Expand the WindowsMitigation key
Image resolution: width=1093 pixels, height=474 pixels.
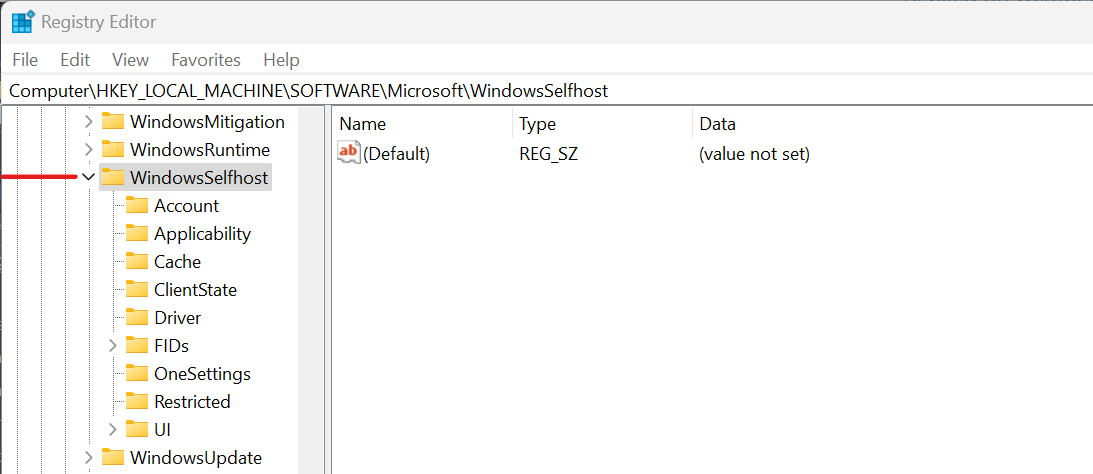89,121
